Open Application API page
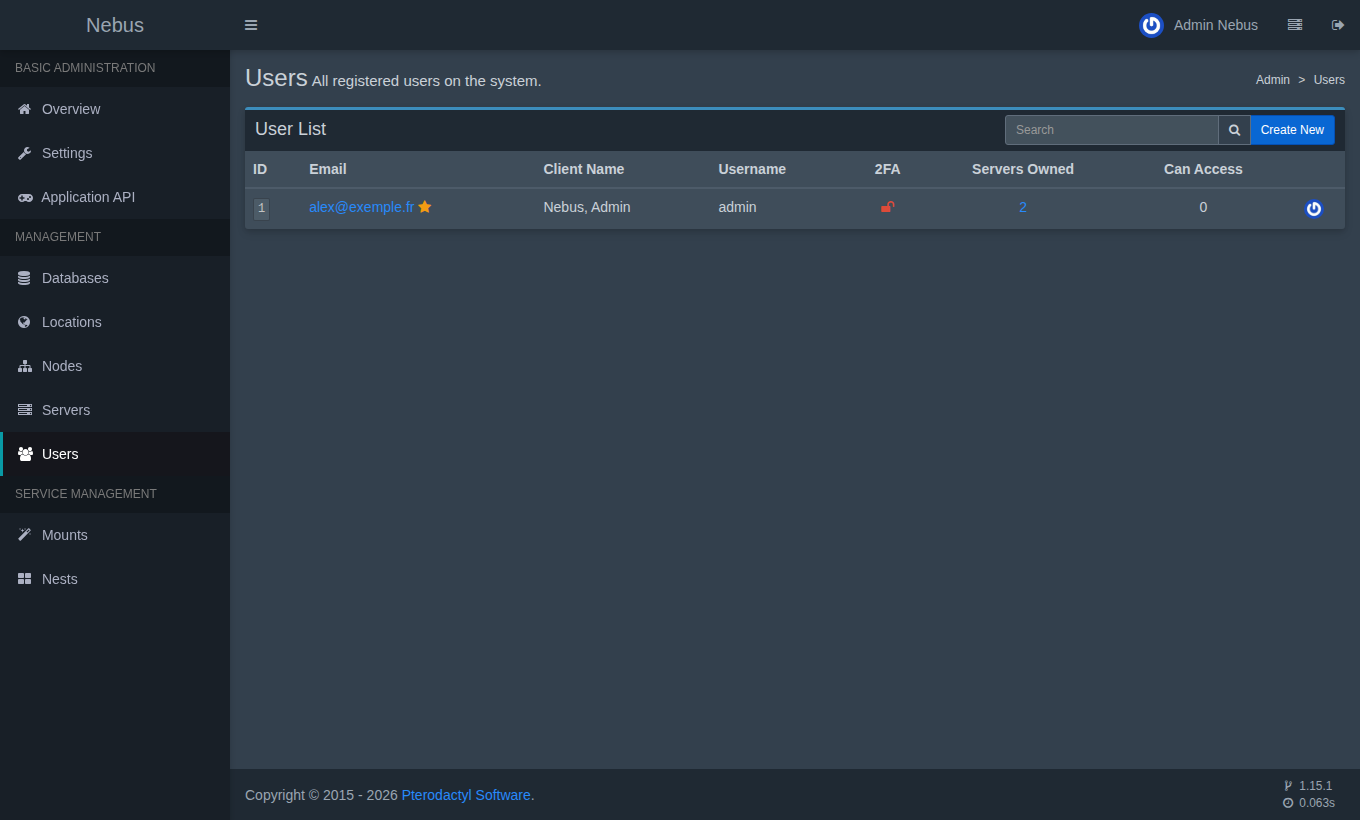 [115, 197]
